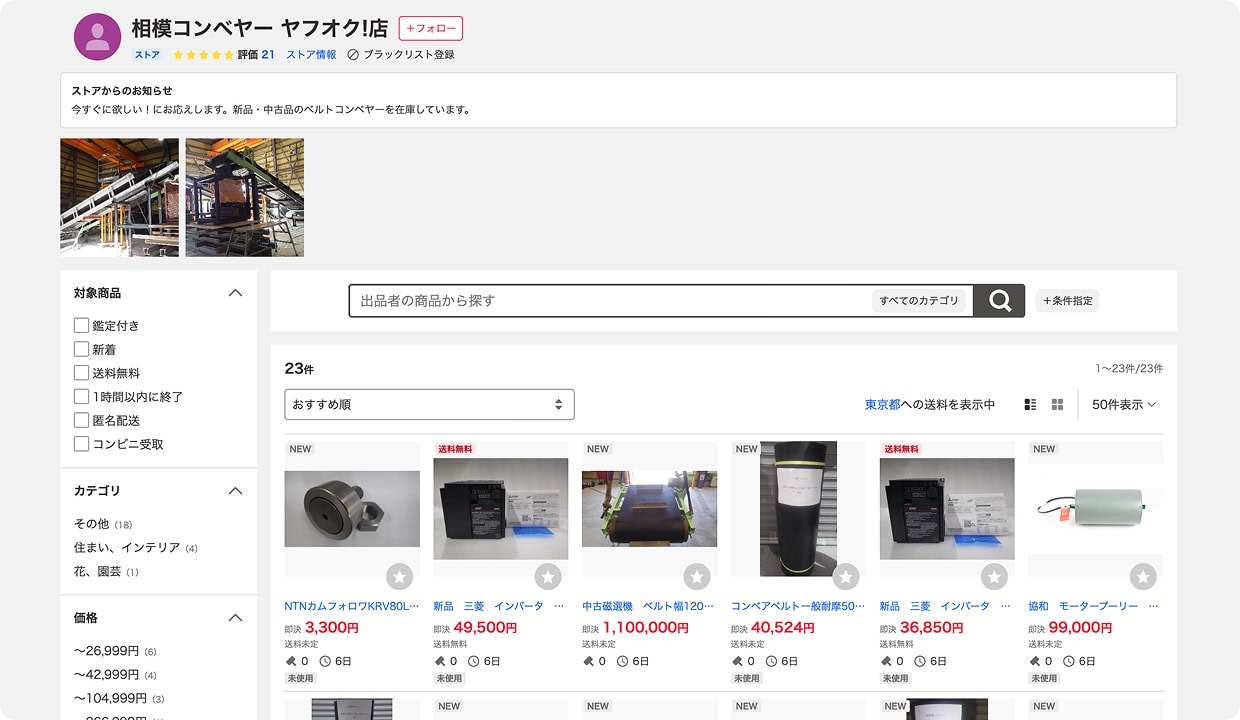Tick the 1時間以内に終了 checkbox
This screenshot has width=1240, height=720.
tap(82, 396)
